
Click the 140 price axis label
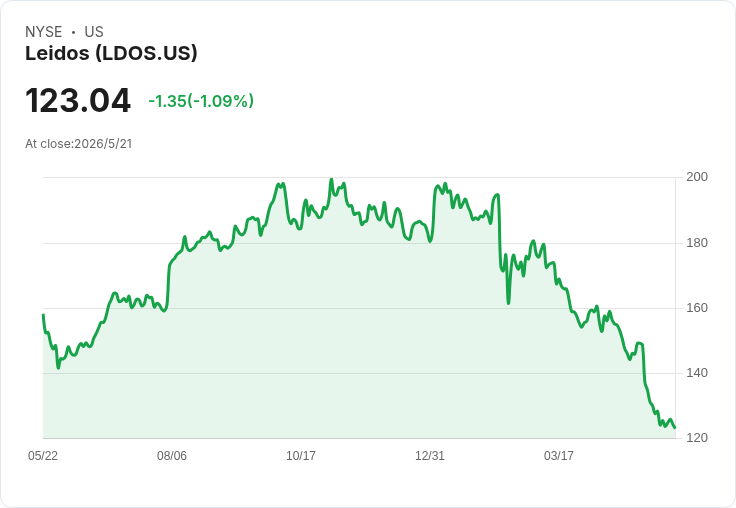[x=697, y=373]
